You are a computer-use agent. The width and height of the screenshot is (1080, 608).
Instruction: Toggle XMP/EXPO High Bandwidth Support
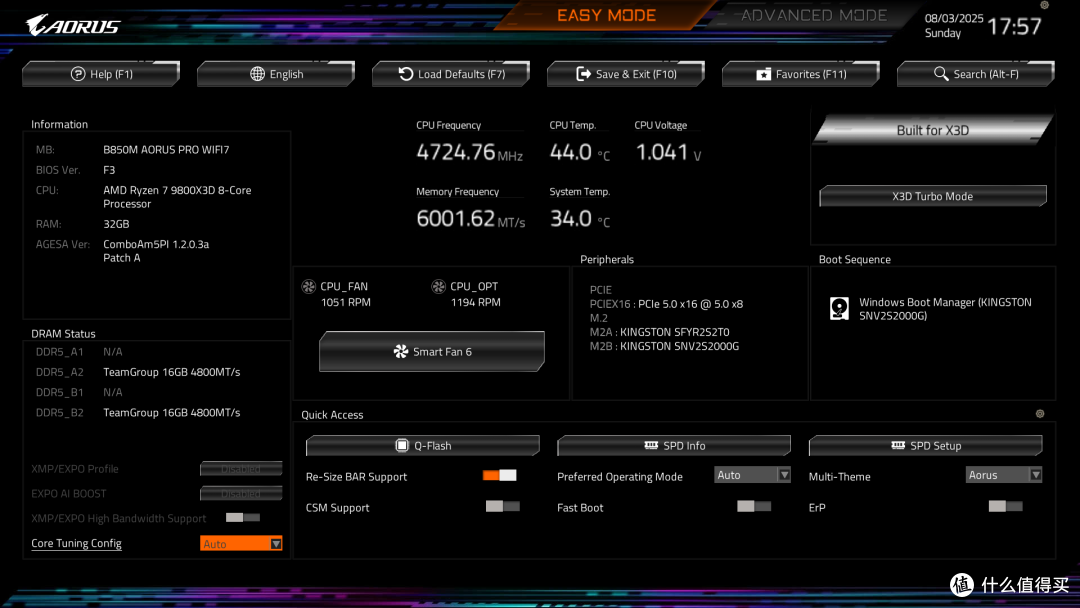click(243, 517)
